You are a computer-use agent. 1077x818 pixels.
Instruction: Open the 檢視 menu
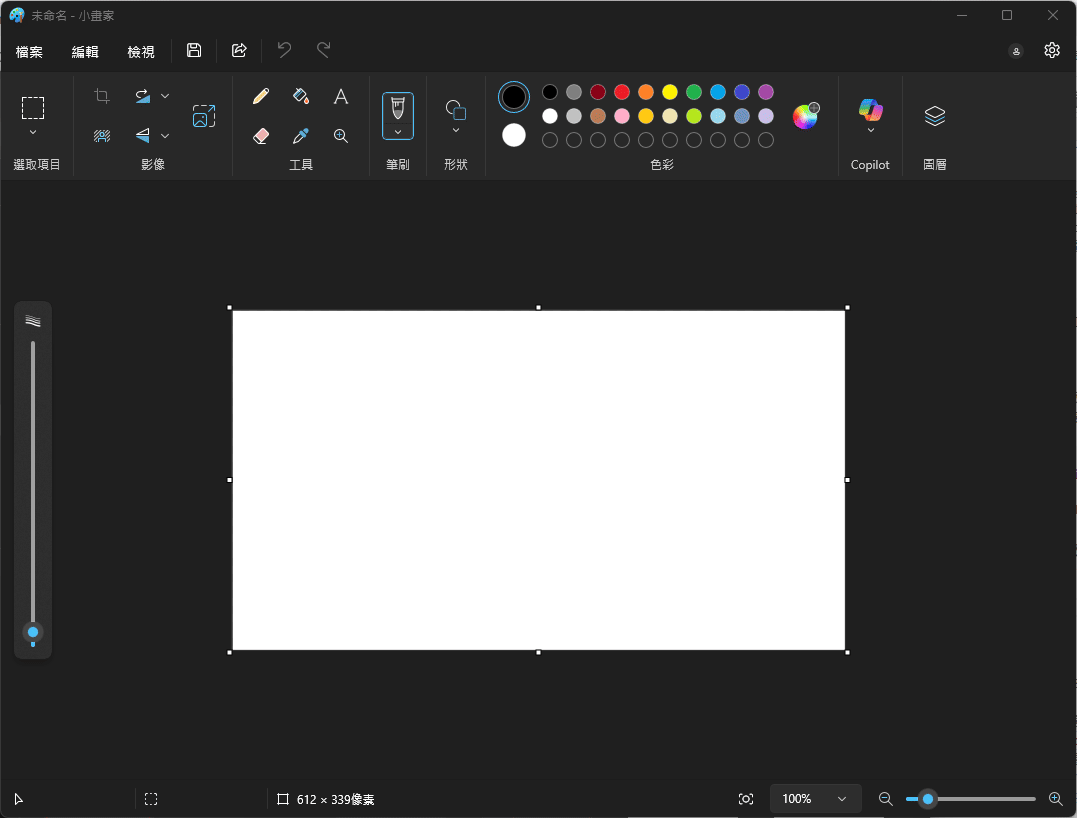coord(141,51)
